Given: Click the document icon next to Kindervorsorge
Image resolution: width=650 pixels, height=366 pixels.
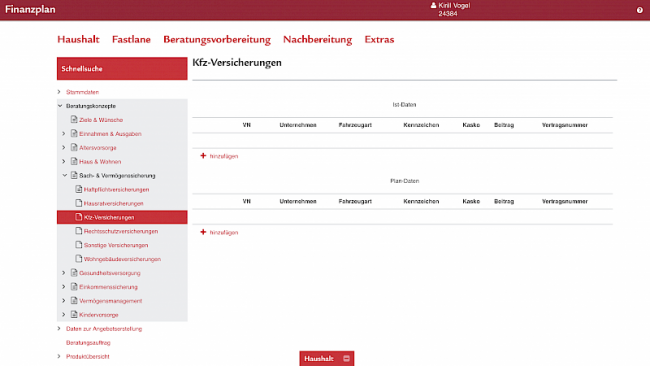Looking at the screenshot, I should coord(74,315).
